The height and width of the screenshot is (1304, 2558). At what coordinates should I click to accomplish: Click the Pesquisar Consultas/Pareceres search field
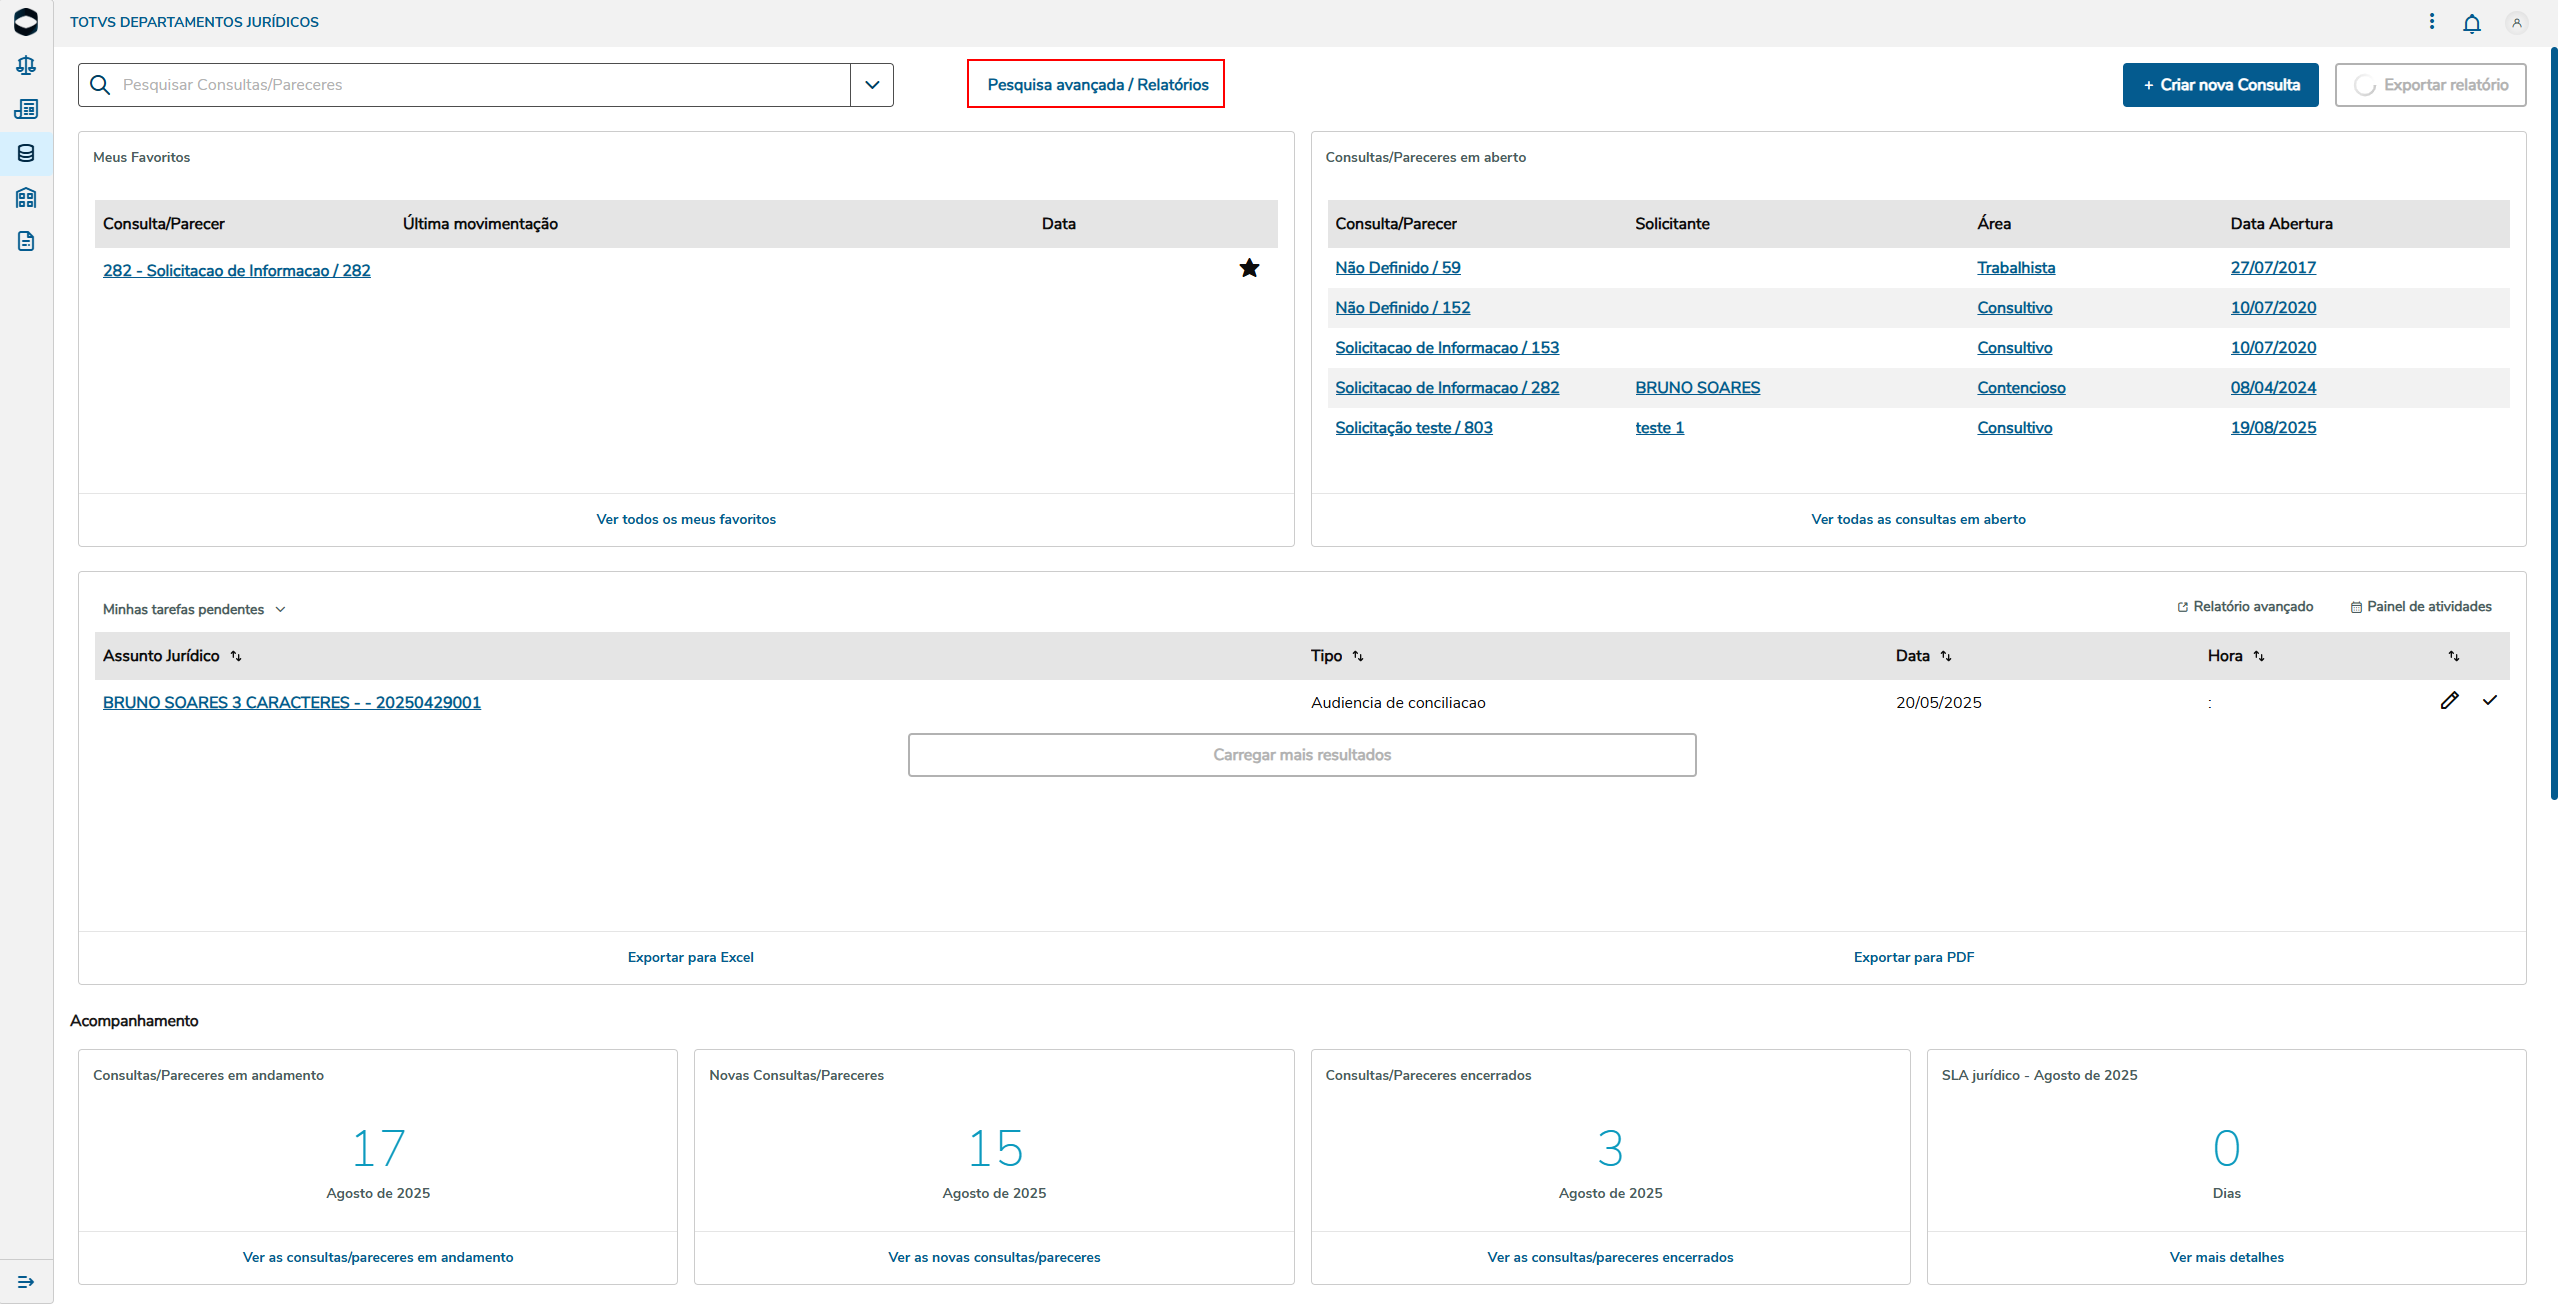(480, 85)
